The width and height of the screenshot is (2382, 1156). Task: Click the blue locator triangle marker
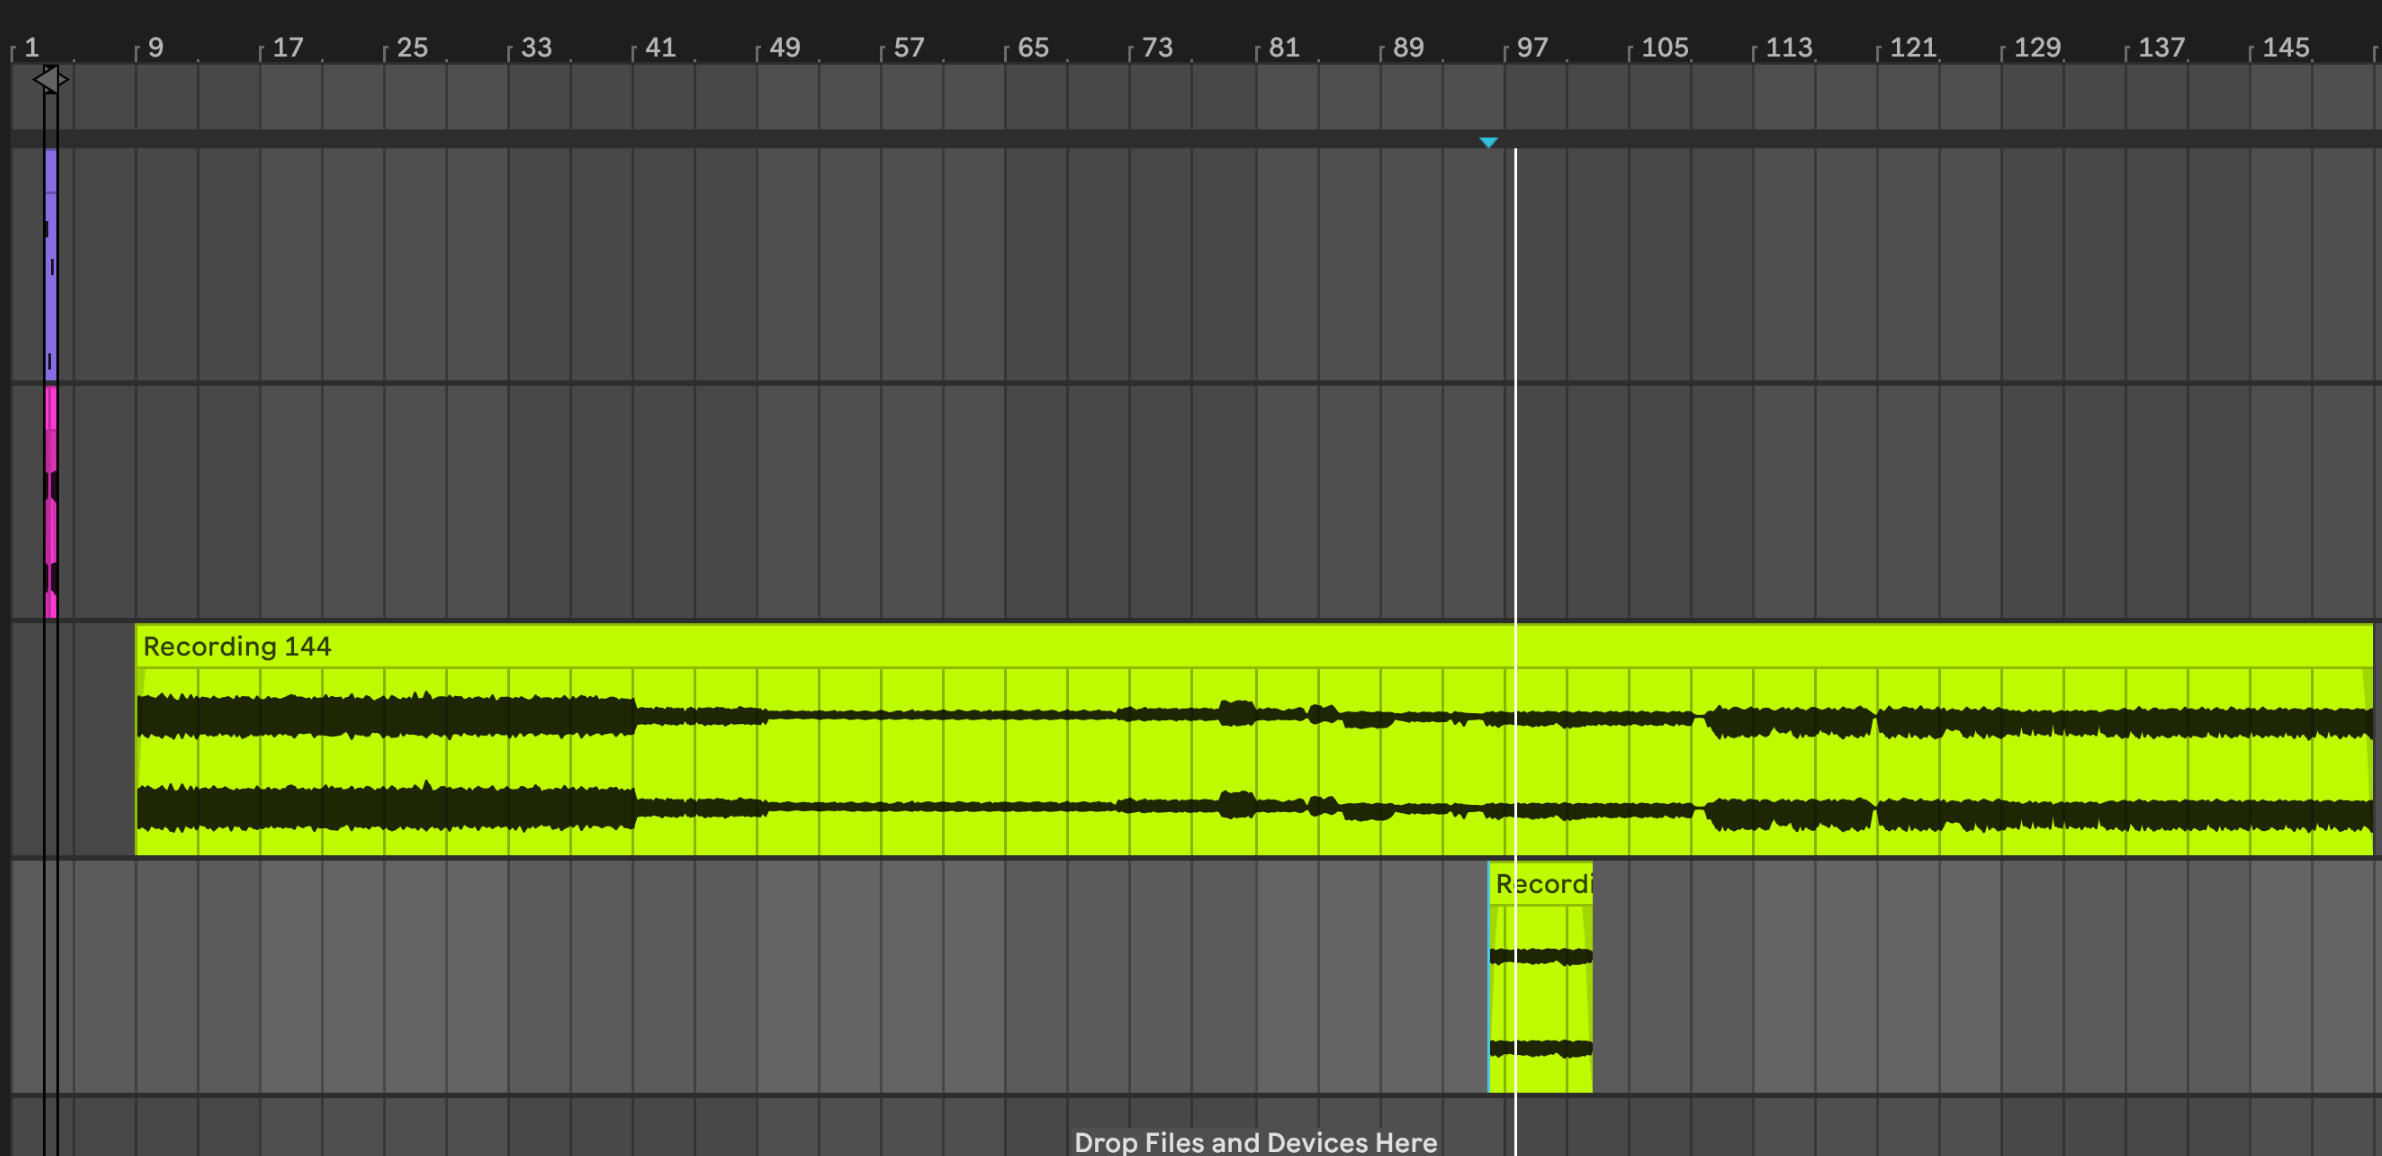click(1488, 143)
